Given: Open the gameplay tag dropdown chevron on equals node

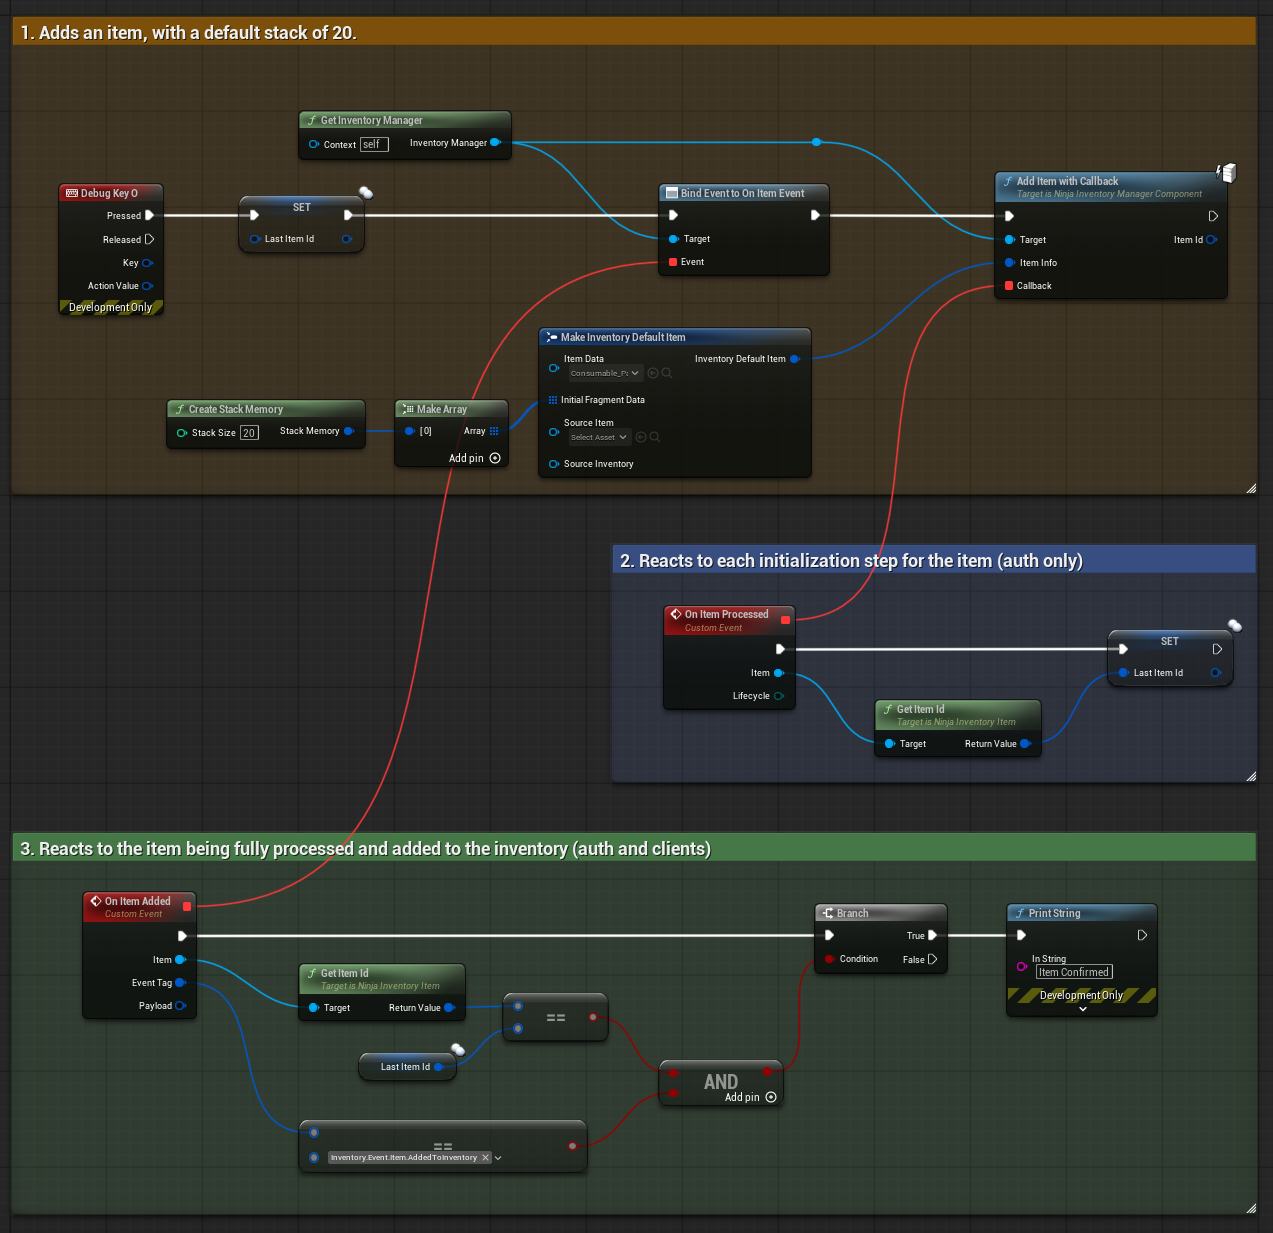Looking at the screenshot, I should click(x=498, y=1158).
